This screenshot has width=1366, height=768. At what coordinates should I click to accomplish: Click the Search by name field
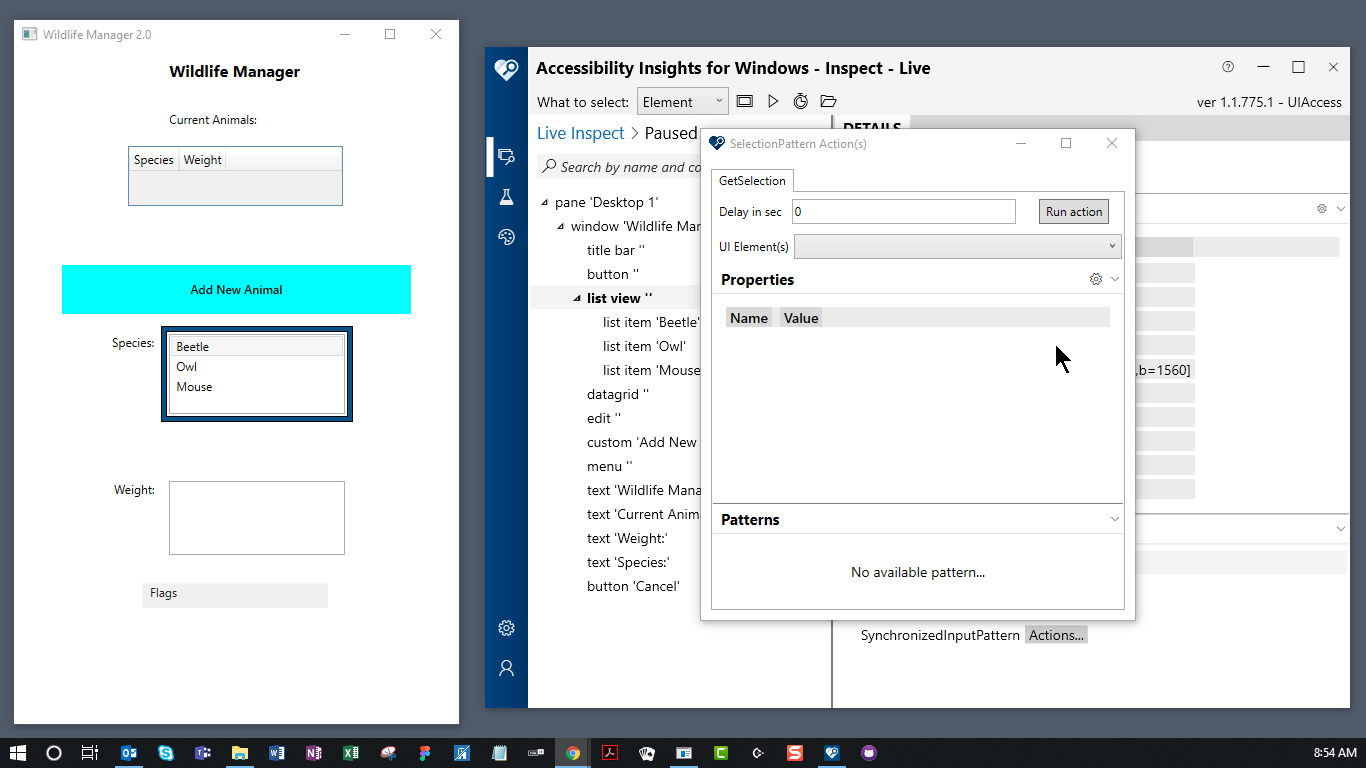[619, 167]
